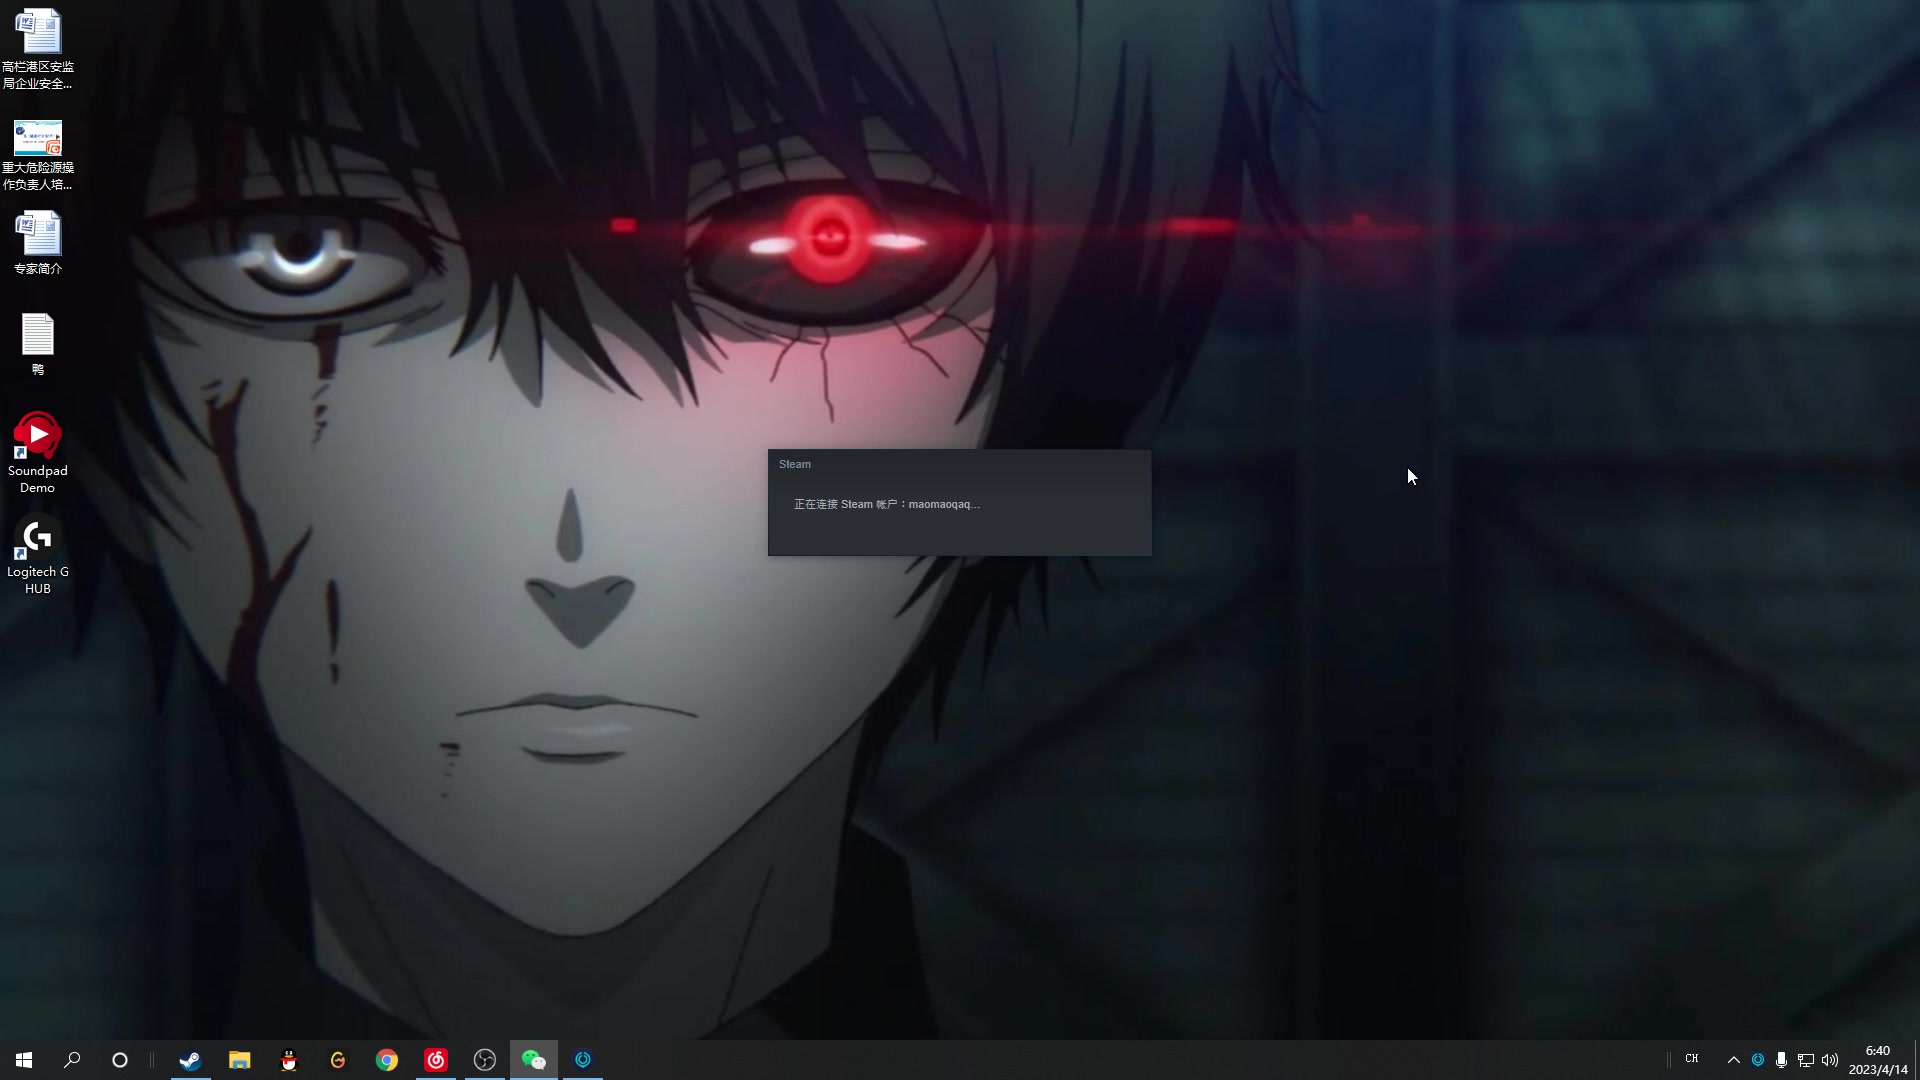Image resolution: width=1920 pixels, height=1080 pixels.
Task: Switch to OBS Studio in the taskbar
Action: pos(485,1060)
